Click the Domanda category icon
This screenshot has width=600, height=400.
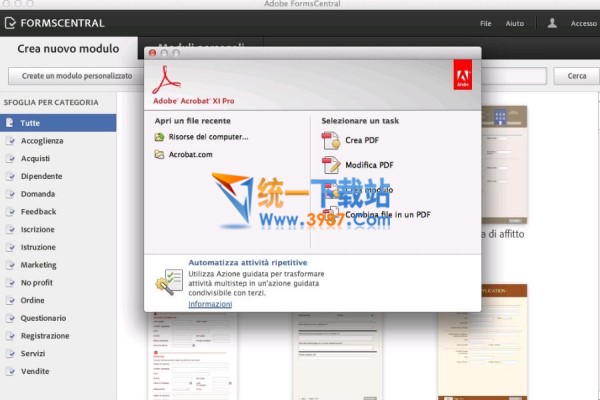10,194
